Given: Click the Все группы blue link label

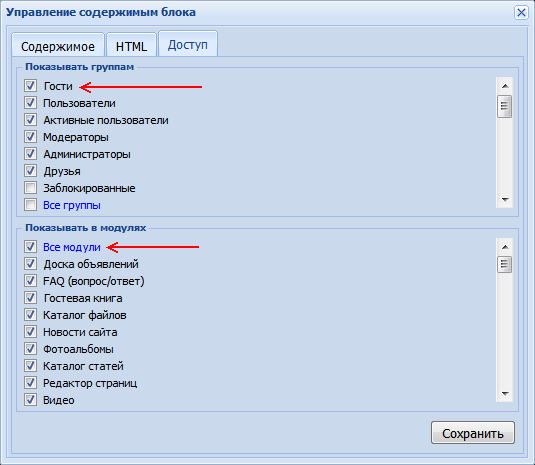Looking at the screenshot, I should click(72, 205).
